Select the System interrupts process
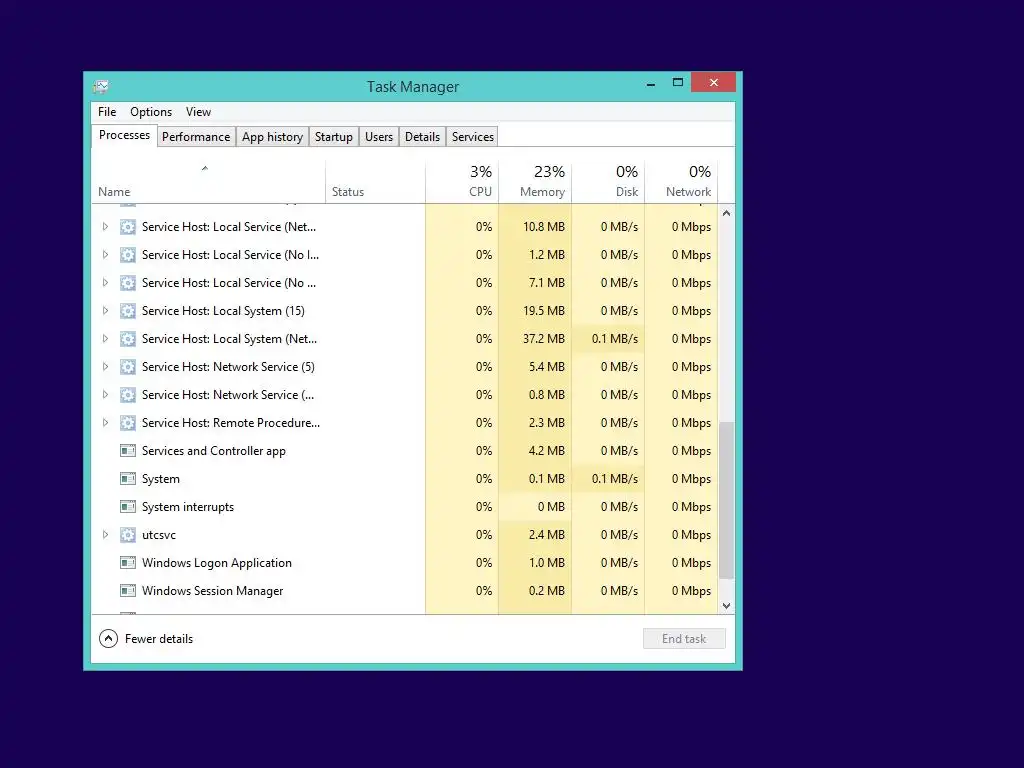Image resolution: width=1024 pixels, height=768 pixels. point(405,507)
